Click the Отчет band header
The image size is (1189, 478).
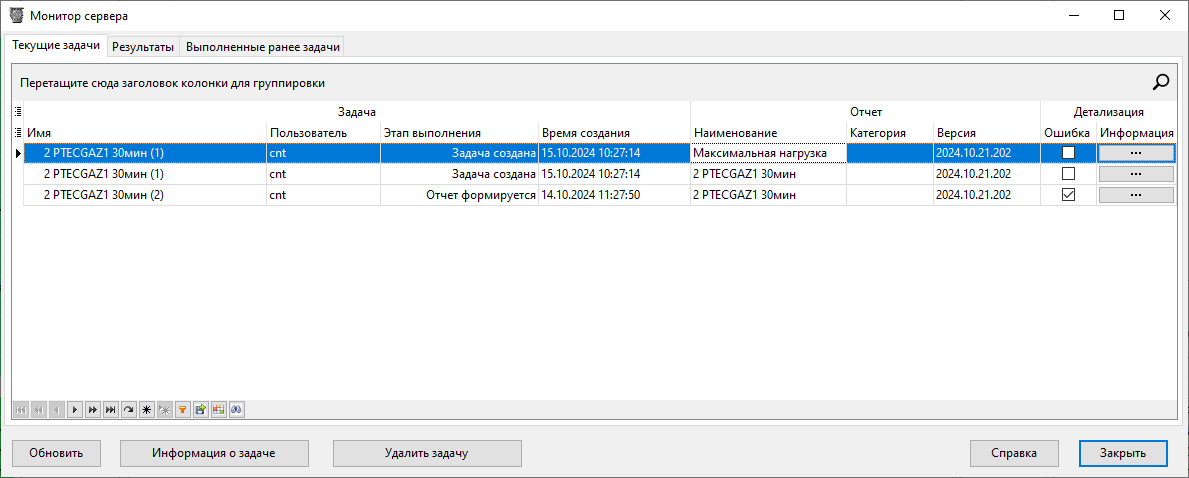pyautogui.click(x=865, y=112)
